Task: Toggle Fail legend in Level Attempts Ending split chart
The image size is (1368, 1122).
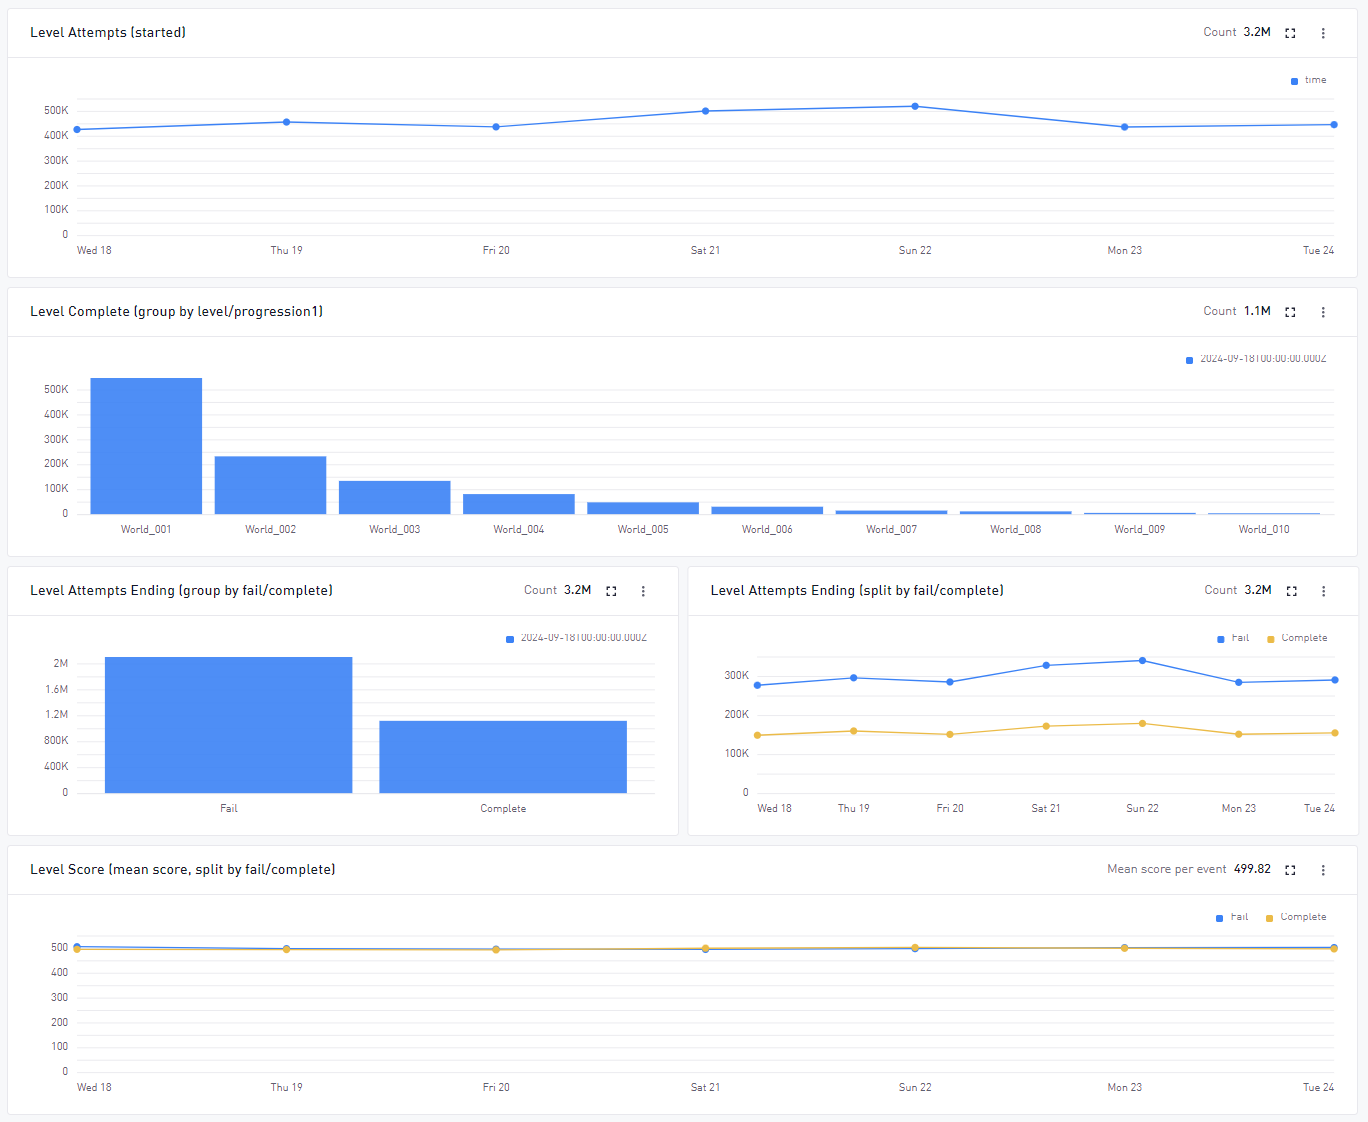Action: coord(1233,638)
